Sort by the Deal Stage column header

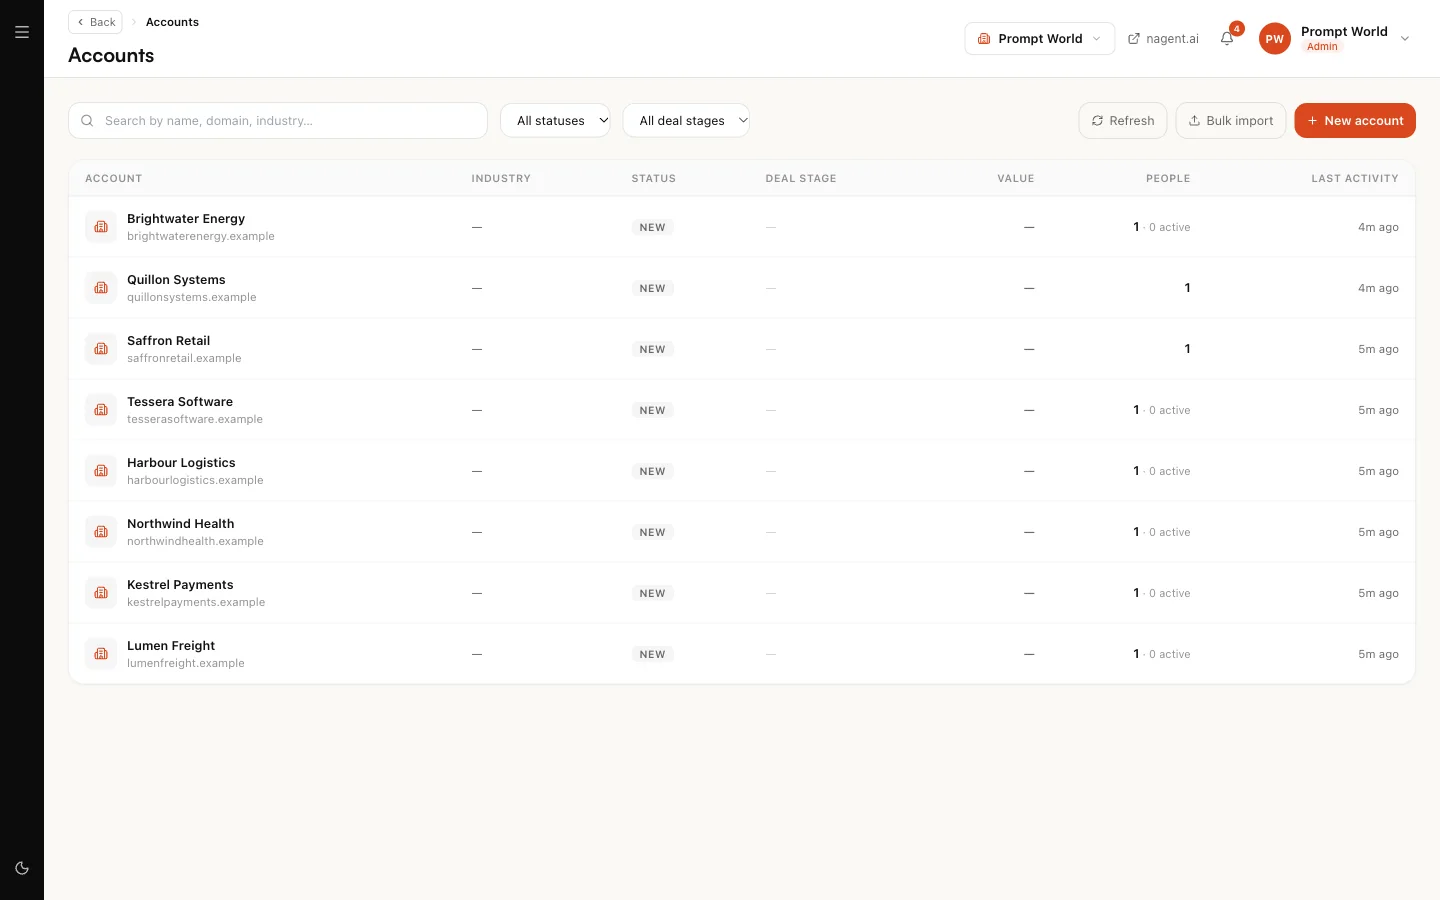(x=801, y=179)
